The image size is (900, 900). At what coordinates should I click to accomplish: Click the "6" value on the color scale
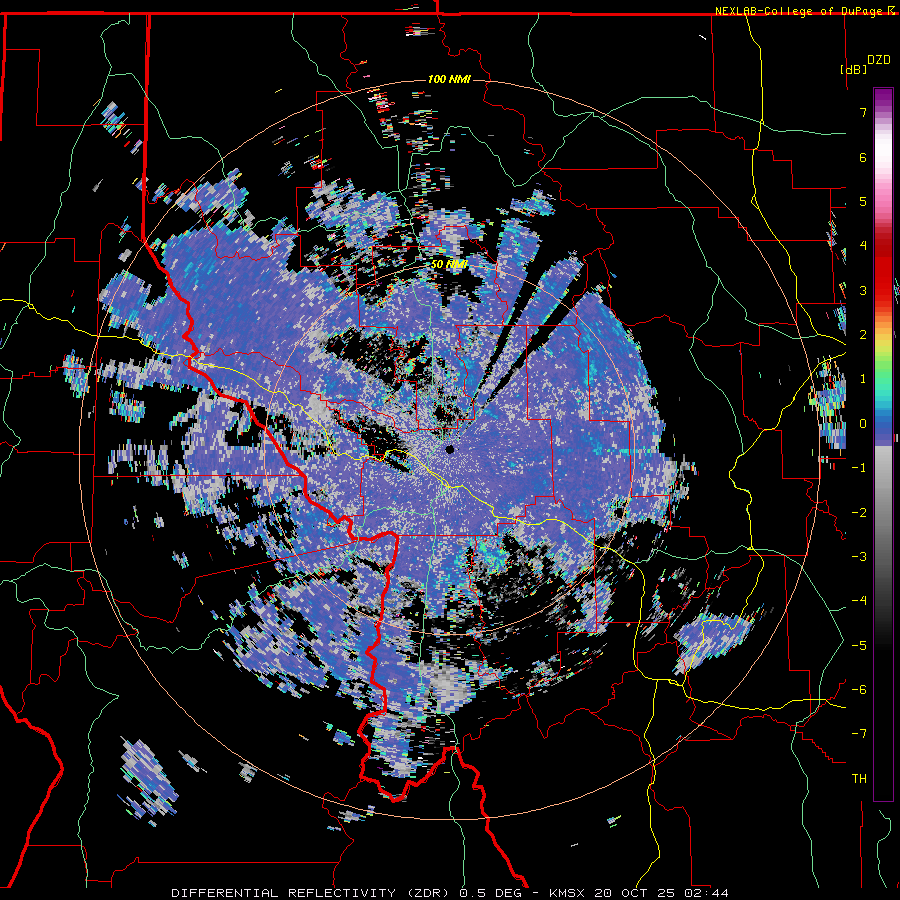[863, 157]
